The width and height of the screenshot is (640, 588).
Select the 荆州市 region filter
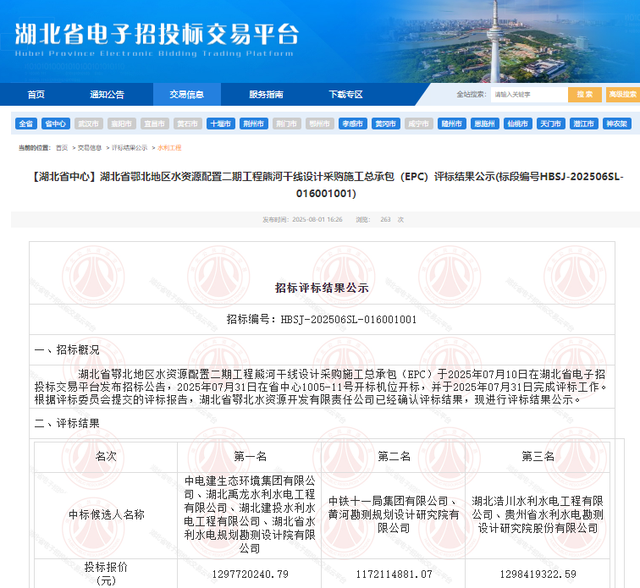point(254,124)
